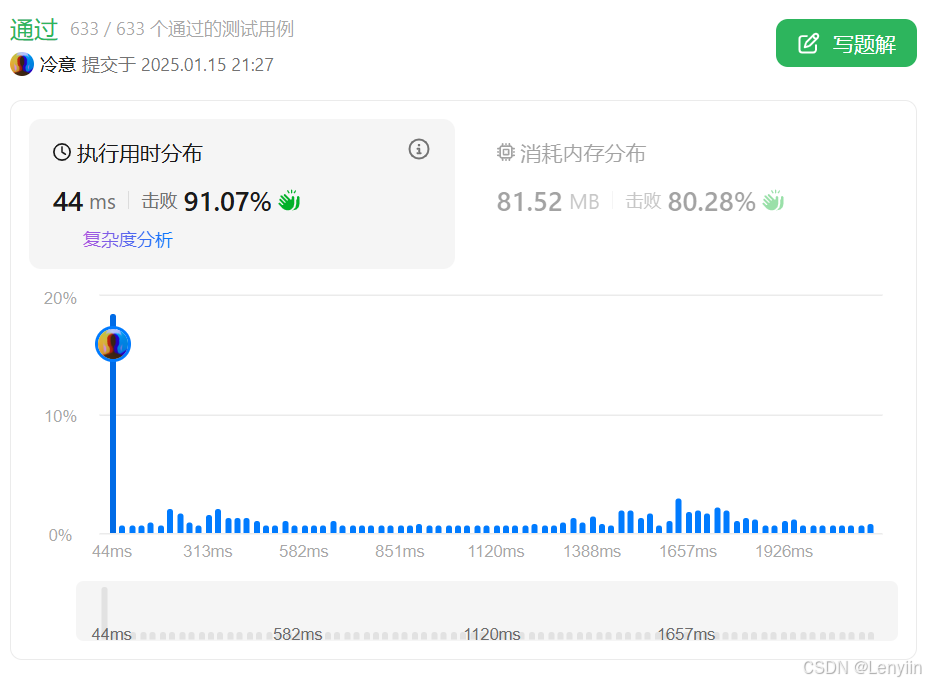This screenshot has width=926, height=683.
Task: Click the chip icon beside 消耗内存分布
Action: [506, 152]
